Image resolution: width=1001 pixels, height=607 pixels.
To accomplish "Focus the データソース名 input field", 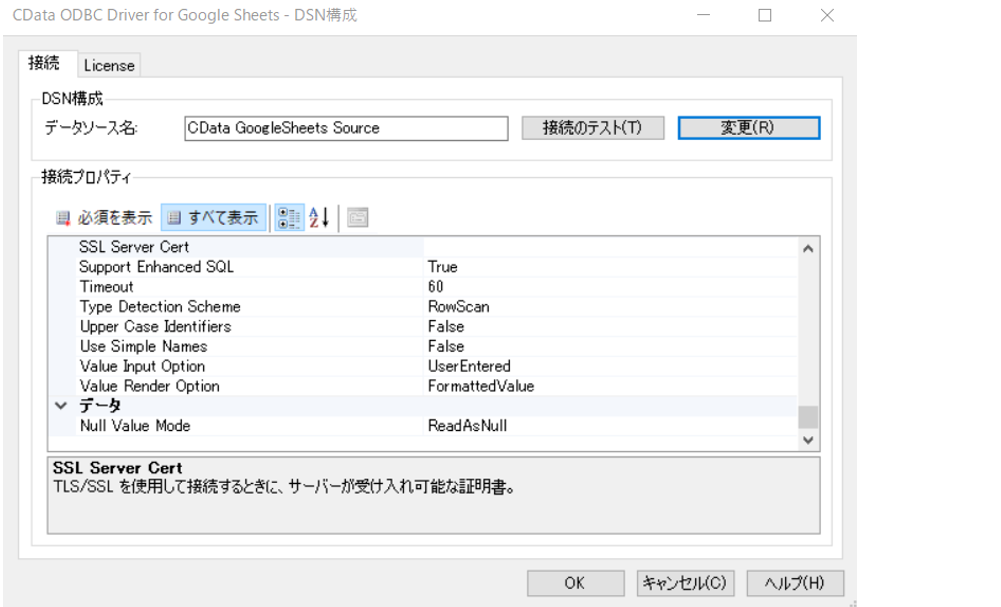I will pos(346,128).
